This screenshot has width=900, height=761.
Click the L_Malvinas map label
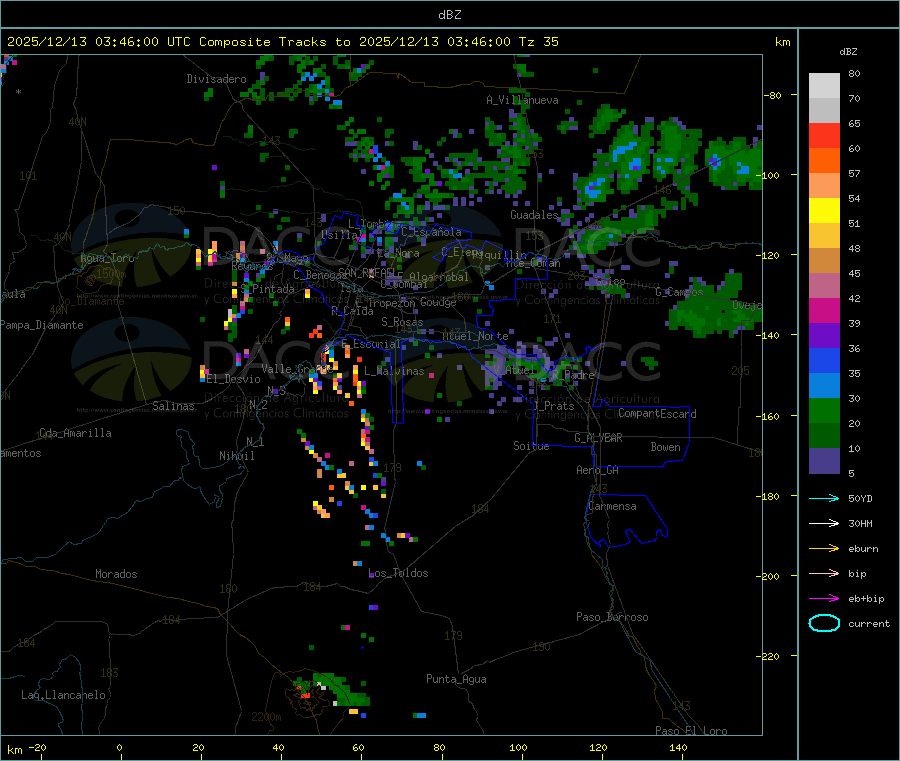394,371
